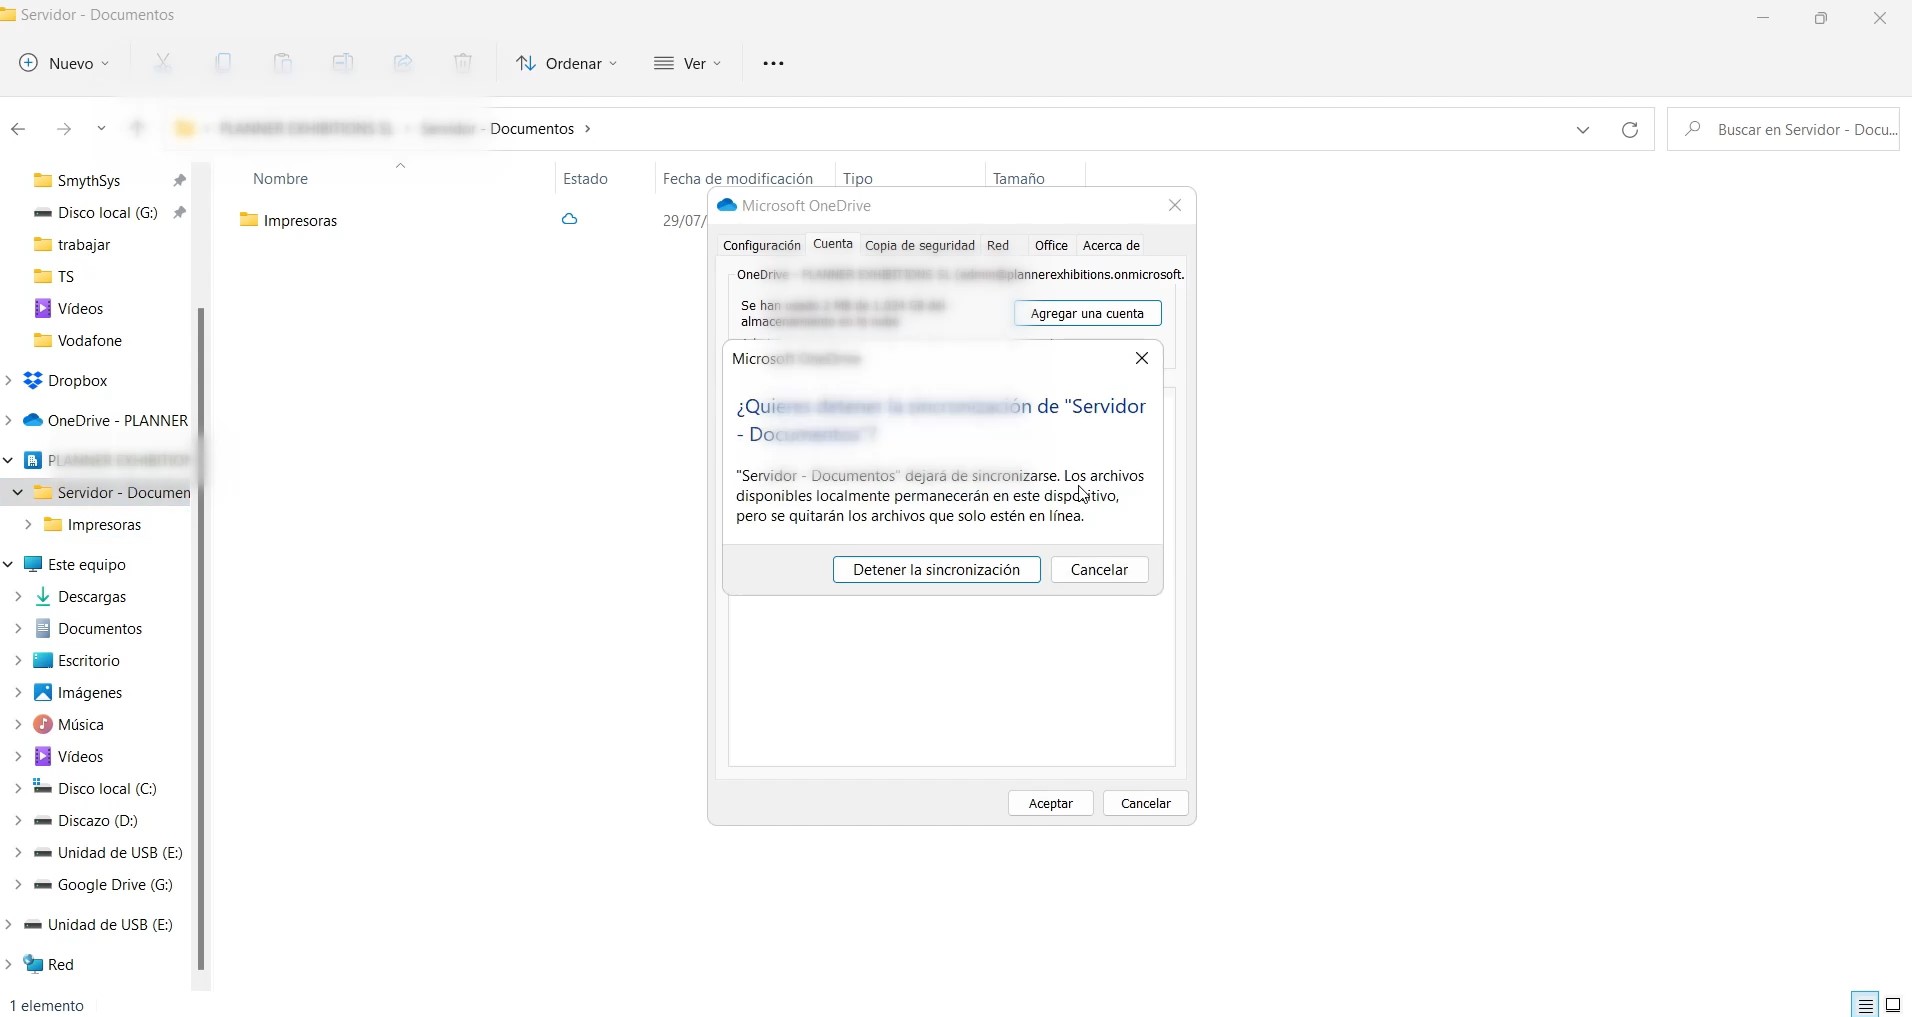
Task: Click the cloud status icon for Impresoras
Action: pos(569,219)
